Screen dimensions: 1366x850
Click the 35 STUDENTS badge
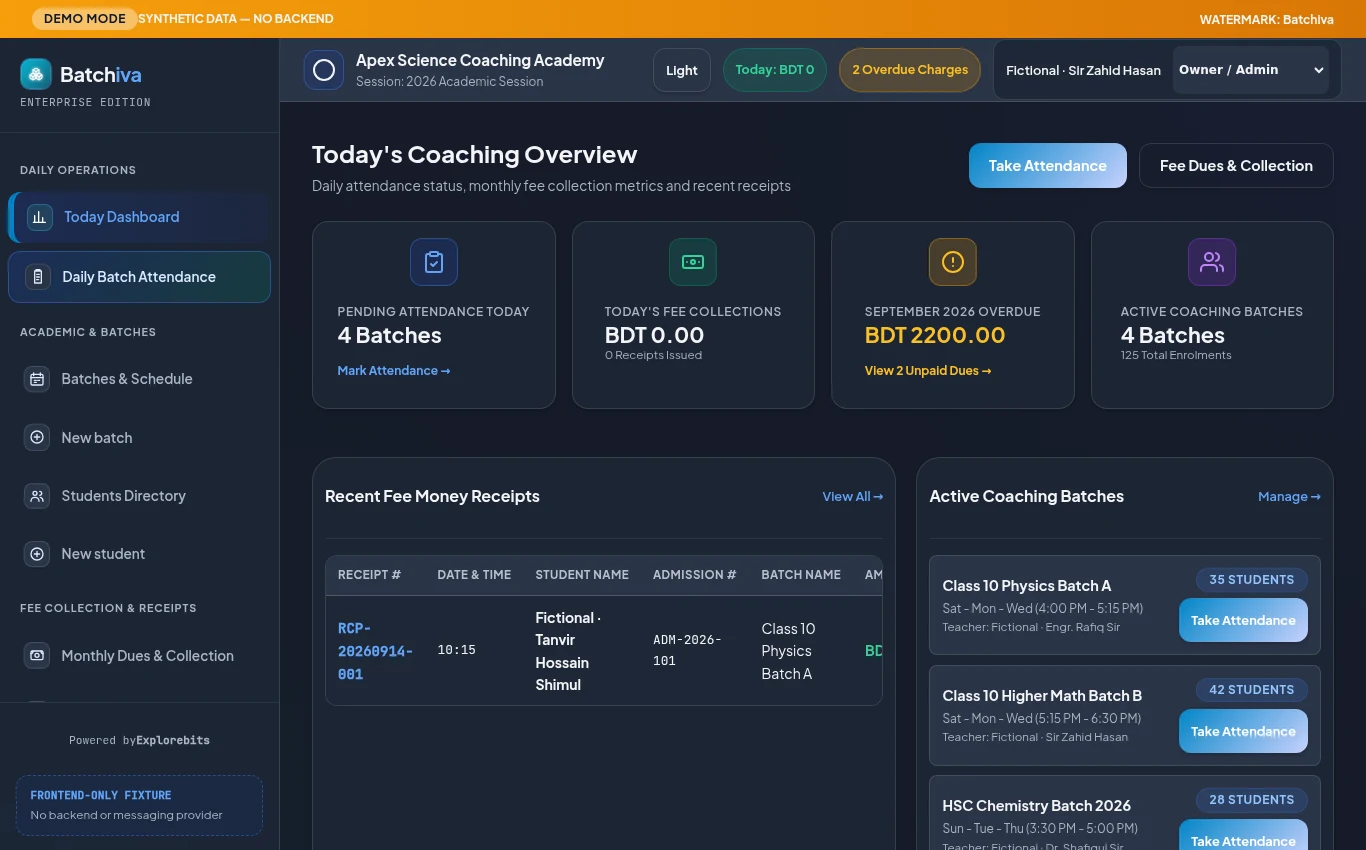point(1251,580)
